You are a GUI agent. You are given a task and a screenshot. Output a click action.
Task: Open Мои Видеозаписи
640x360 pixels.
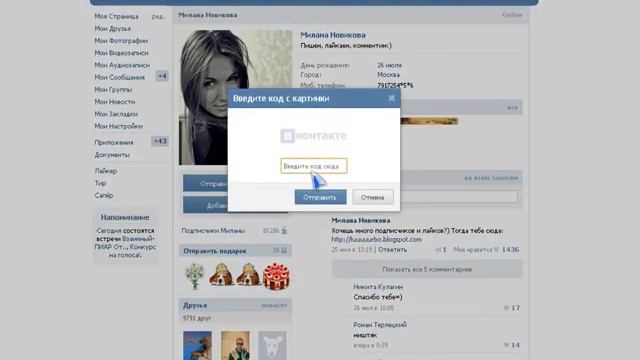pos(121,53)
